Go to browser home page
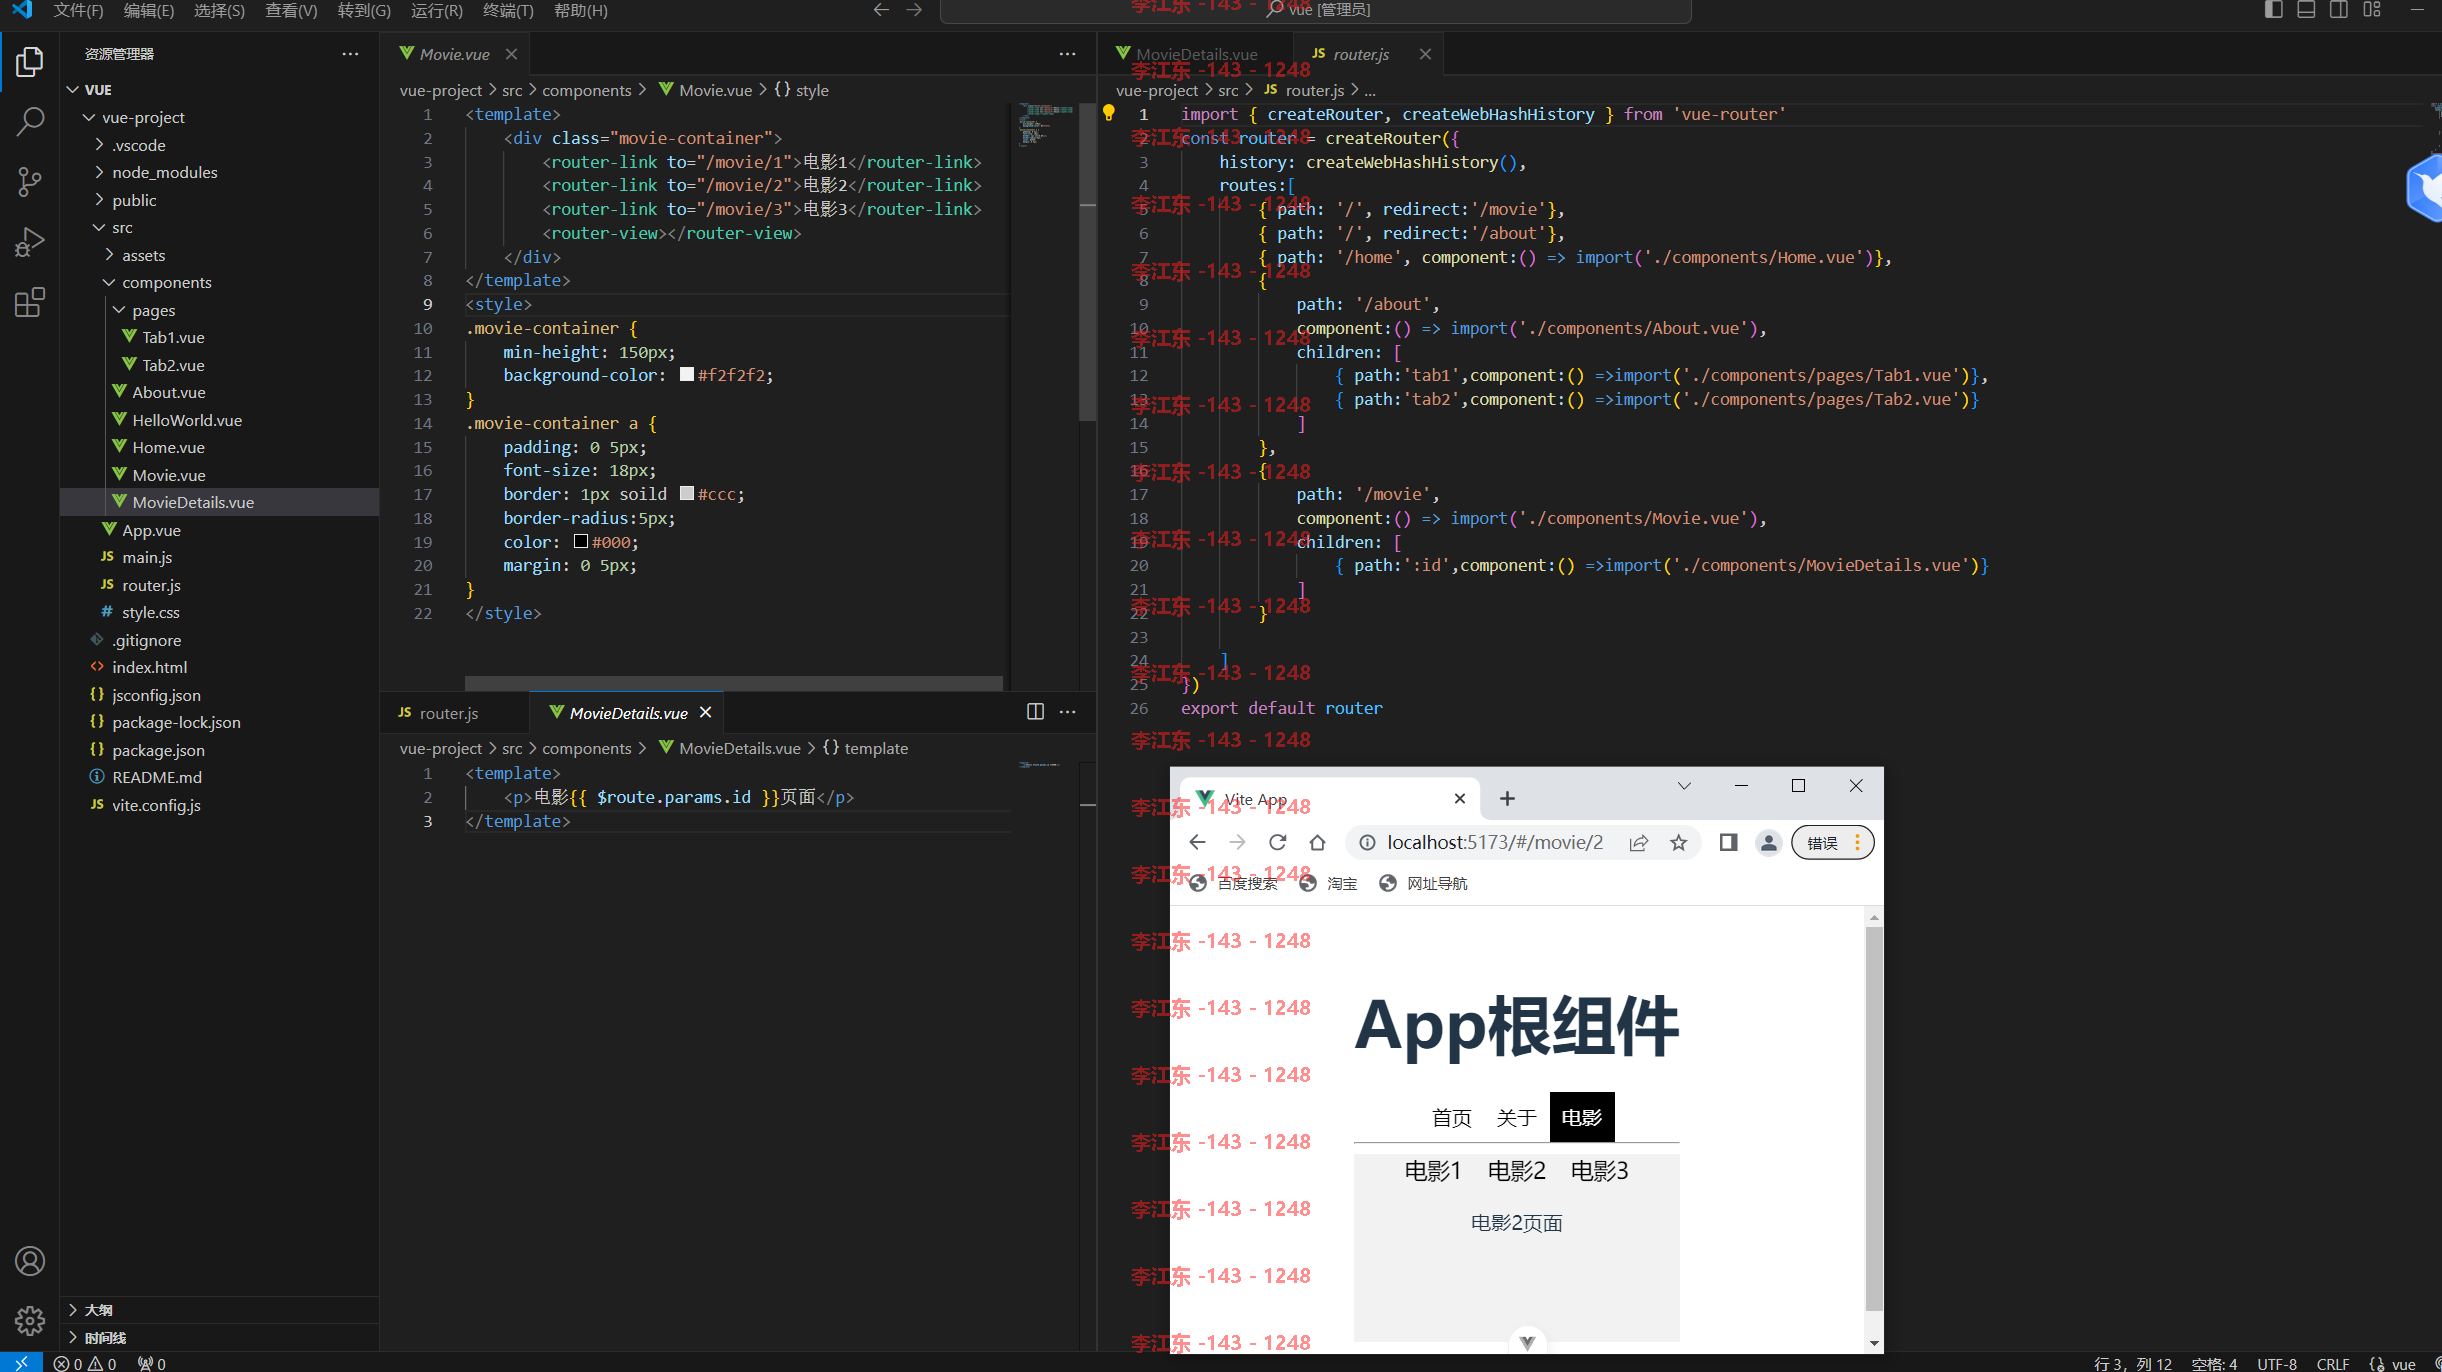Viewport: 2442px width, 1372px height. point(1317,842)
